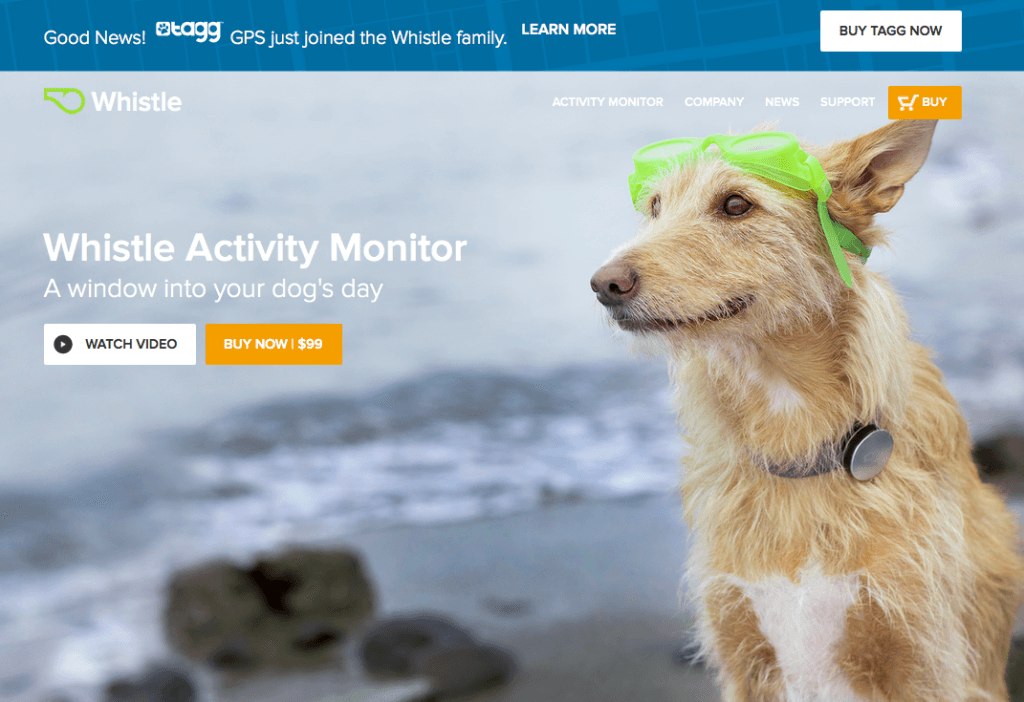Click the Whistle Activity Monitor headline
1024x702 pixels.
coord(255,248)
